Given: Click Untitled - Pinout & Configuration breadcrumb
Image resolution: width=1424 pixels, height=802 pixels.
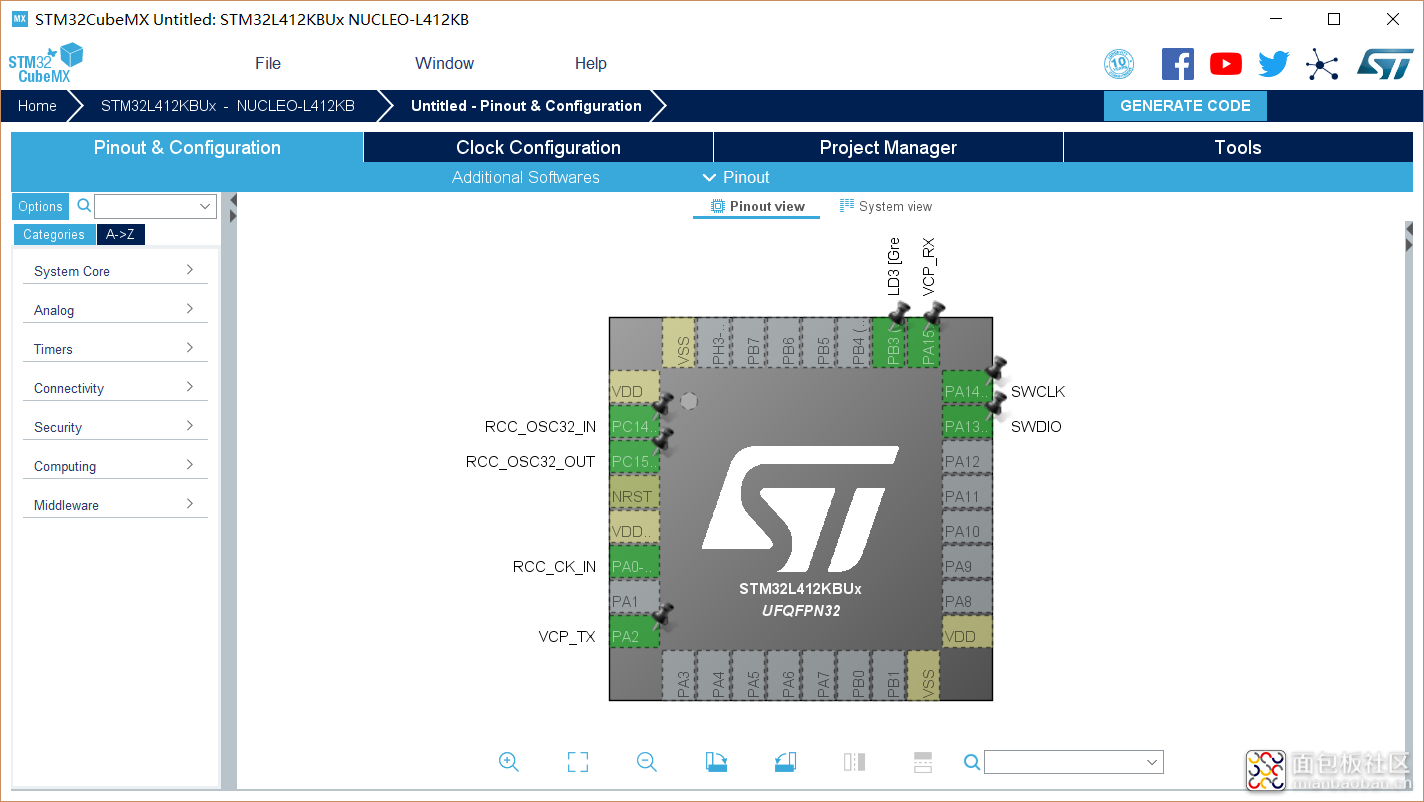Looking at the screenshot, I should click(x=526, y=106).
